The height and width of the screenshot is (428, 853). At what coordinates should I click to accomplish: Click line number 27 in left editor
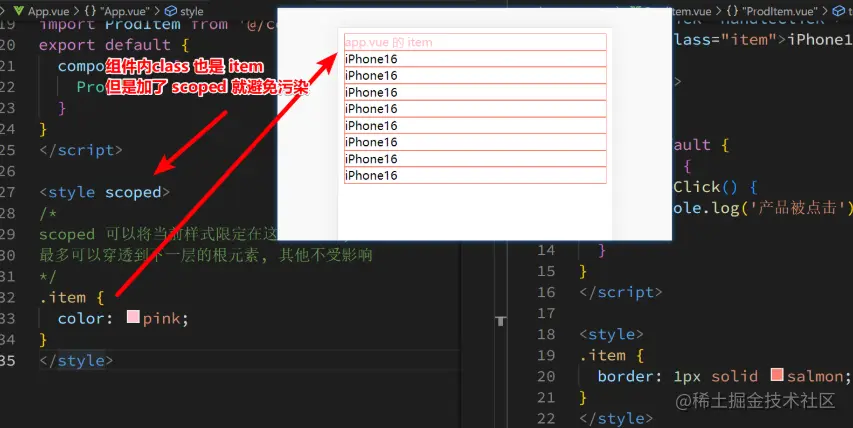pyautogui.click(x=8, y=192)
